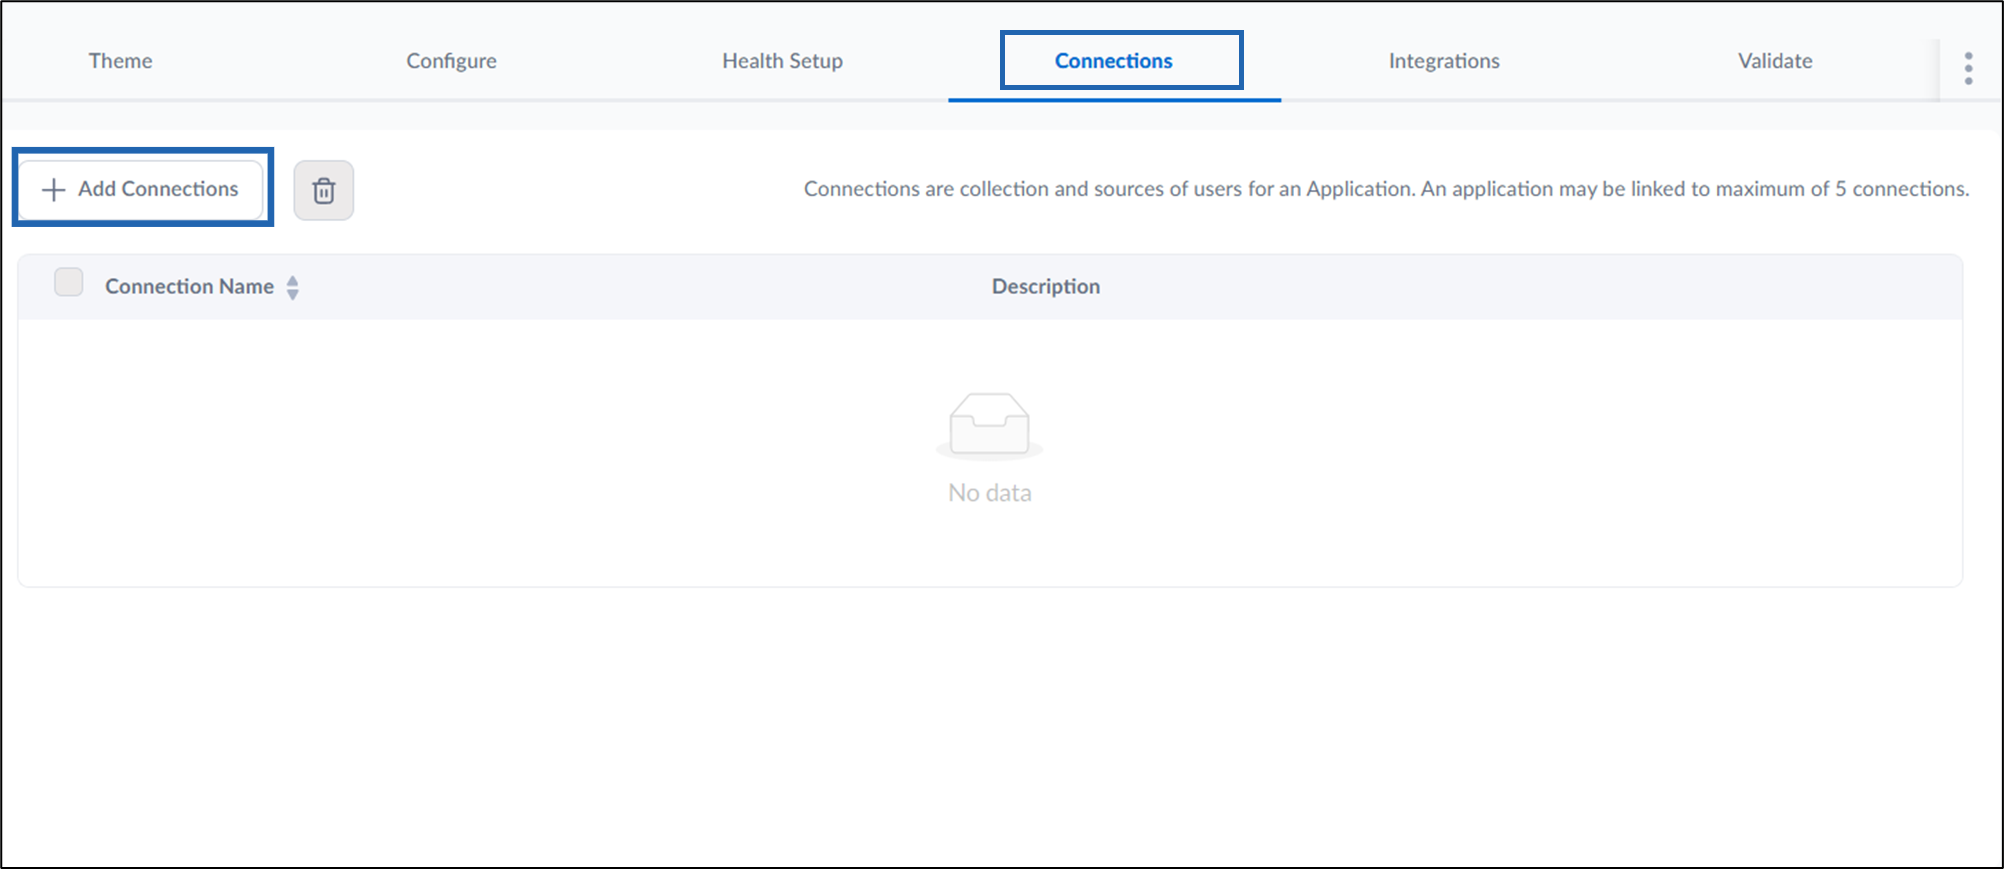Click the Add Connections button

(x=141, y=189)
